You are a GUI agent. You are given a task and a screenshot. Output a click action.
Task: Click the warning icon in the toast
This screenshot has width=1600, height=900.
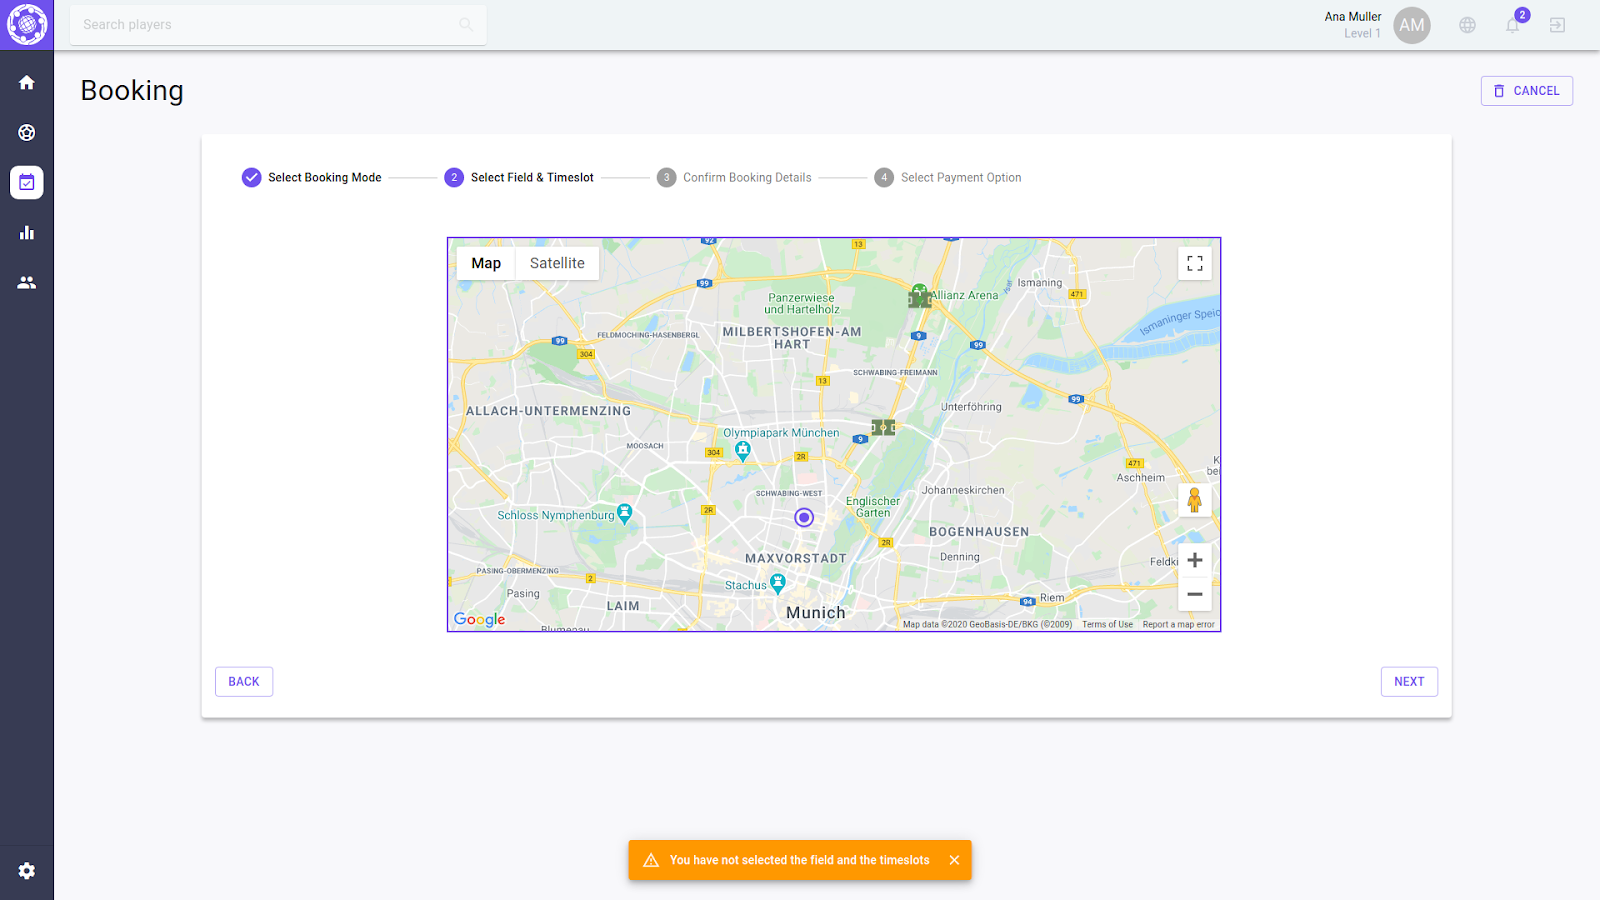point(651,860)
